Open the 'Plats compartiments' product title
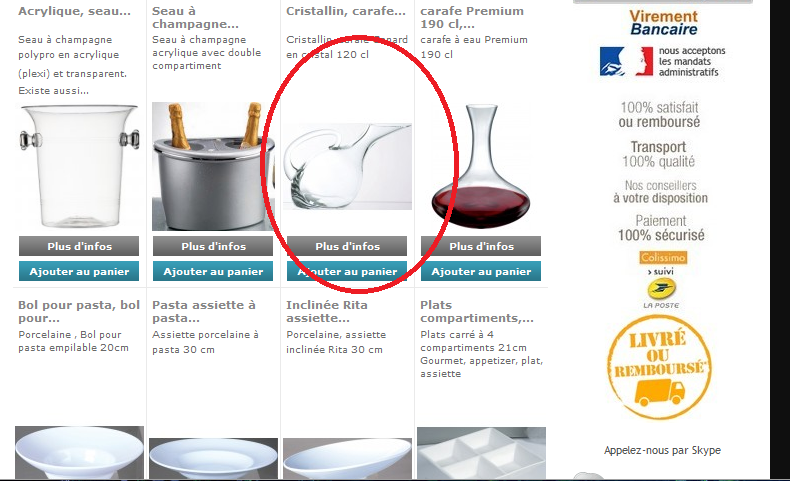The image size is (790, 481). [x=477, y=311]
